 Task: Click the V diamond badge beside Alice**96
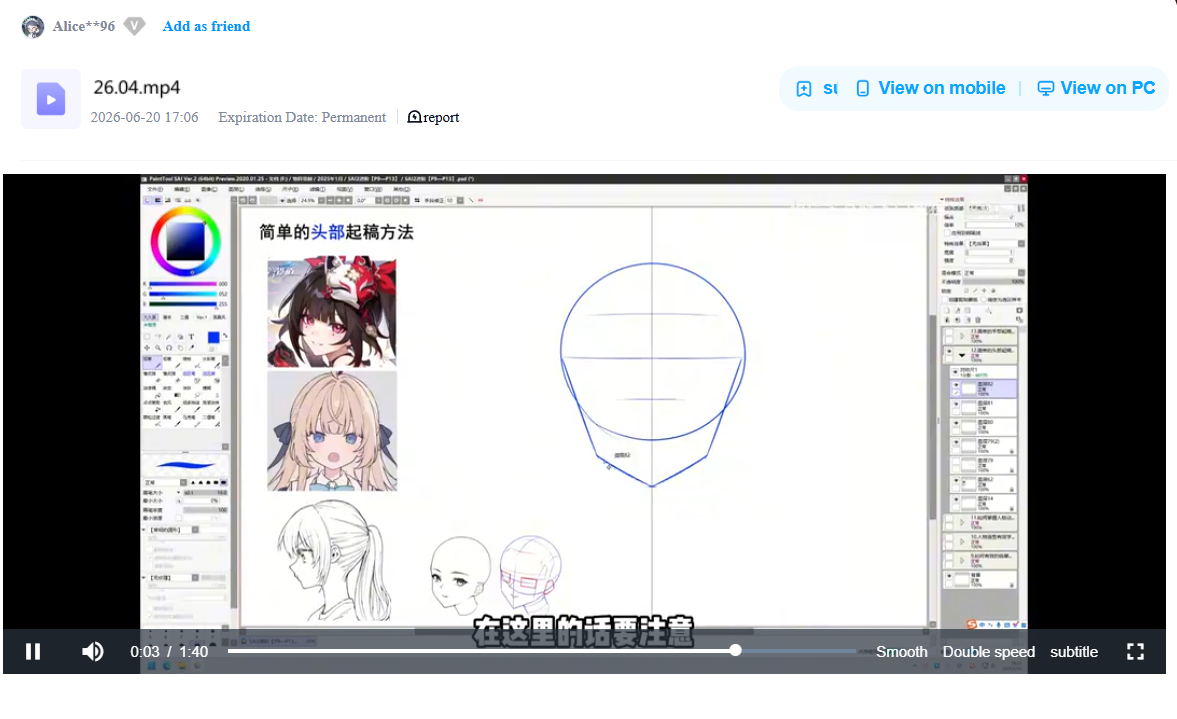(134, 26)
